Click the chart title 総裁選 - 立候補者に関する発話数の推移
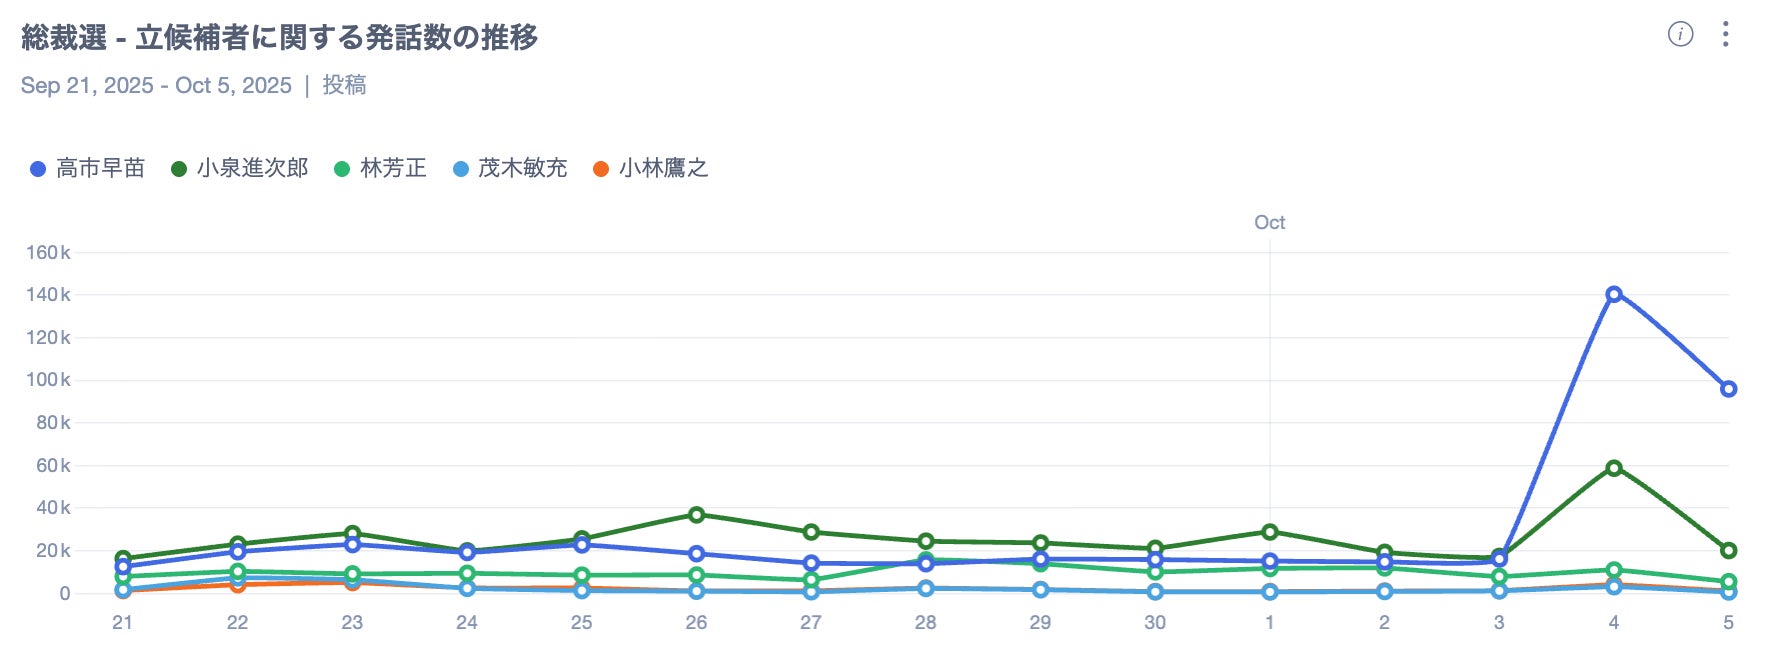This screenshot has height=658, width=1772. pos(280,38)
